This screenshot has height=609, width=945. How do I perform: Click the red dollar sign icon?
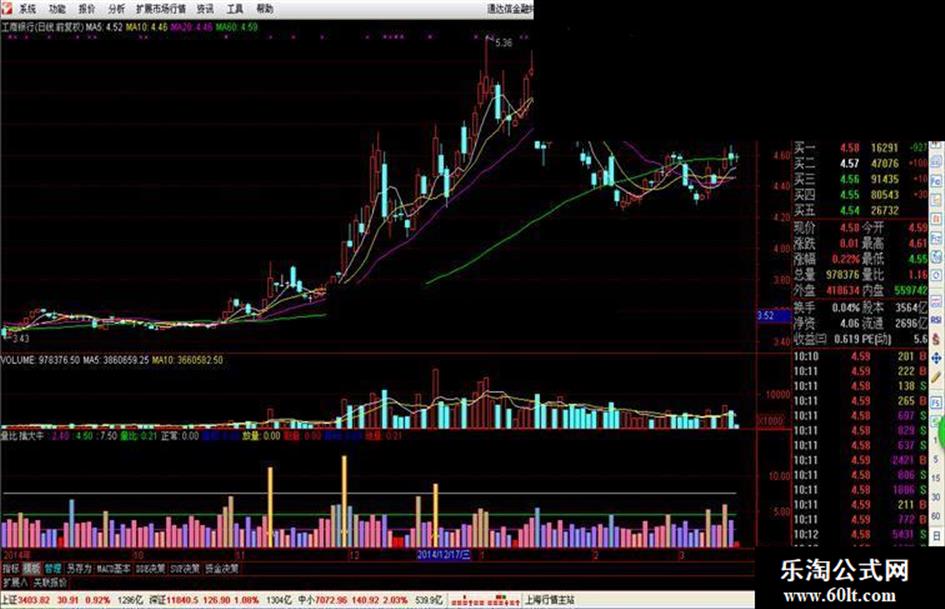(x=936, y=338)
